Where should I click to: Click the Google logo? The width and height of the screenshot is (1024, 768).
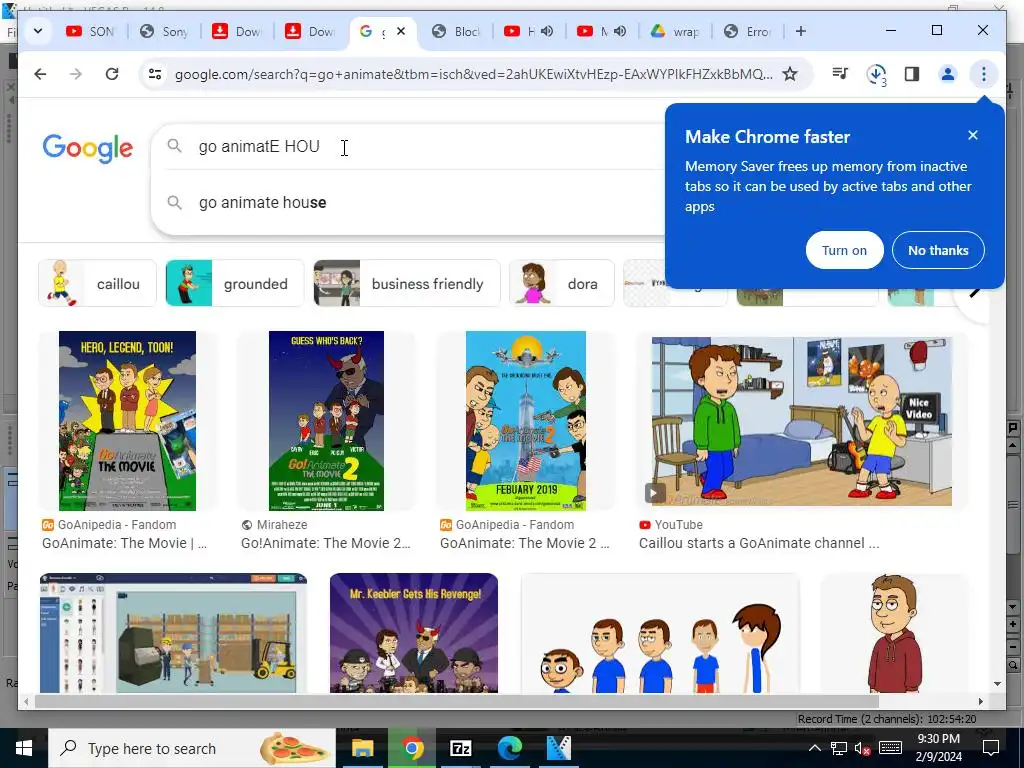(x=88, y=148)
